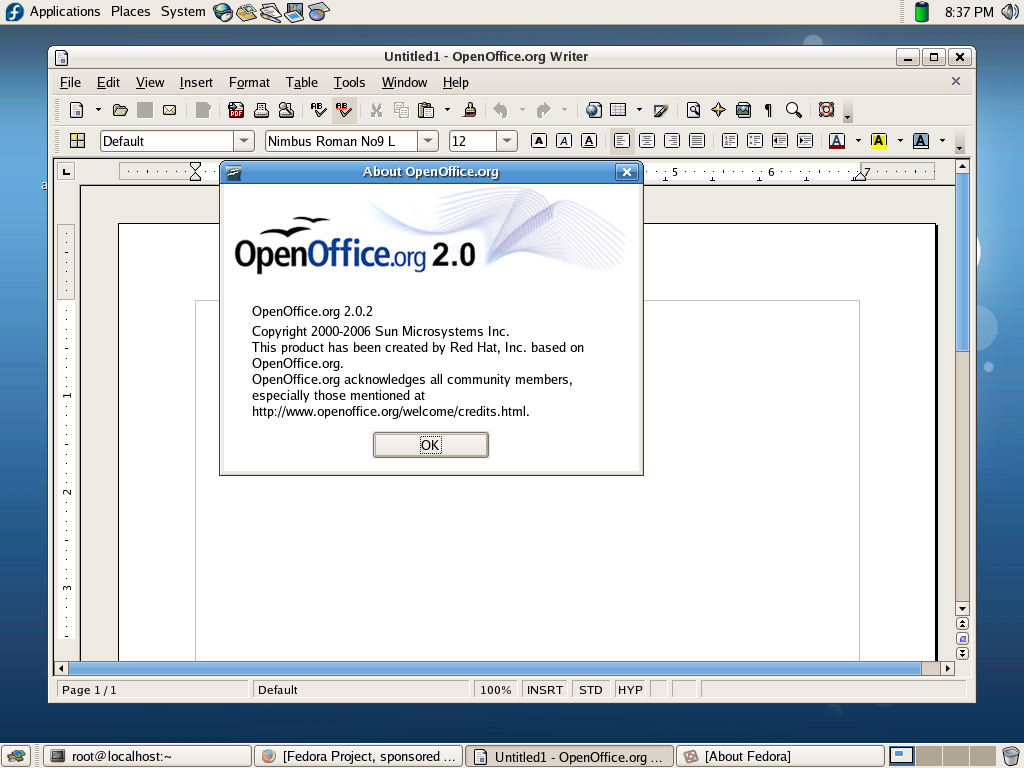Toggle Underline formatting
The width and height of the screenshot is (1024, 768).
(x=588, y=140)
